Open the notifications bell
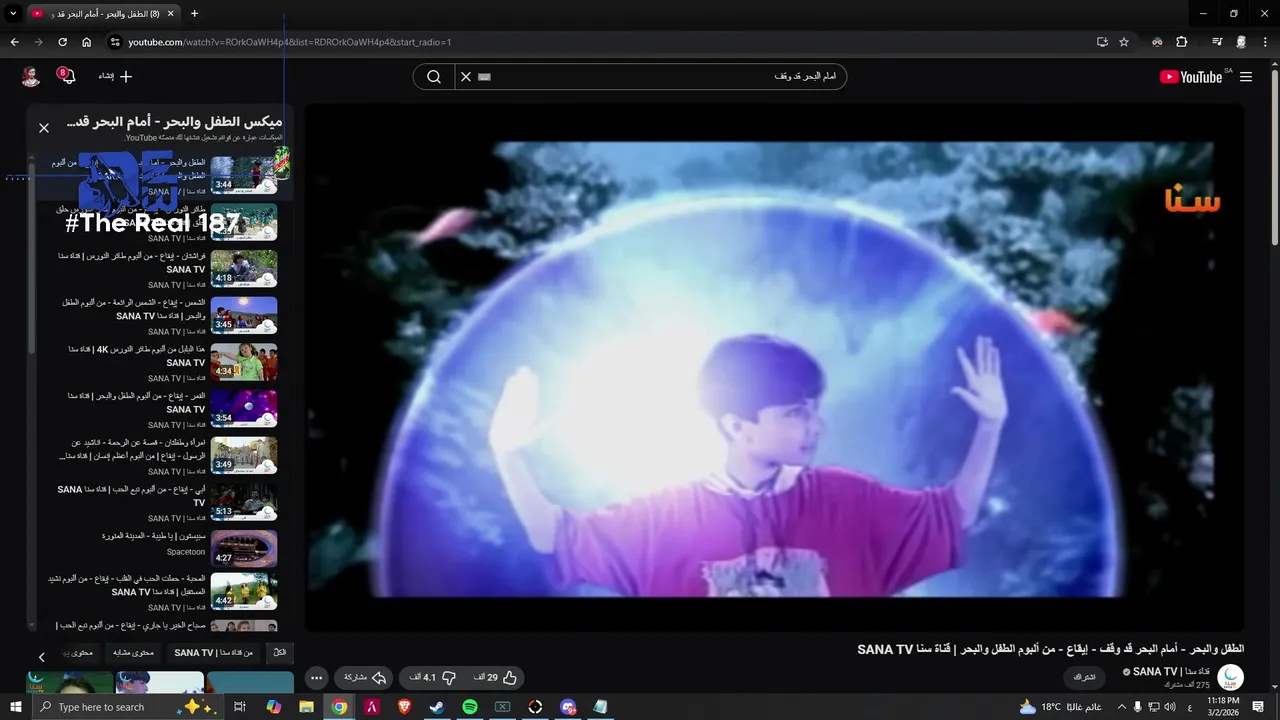Image resolution: width=1280 pixels, height=720 pixels. [x=66, y=76]
